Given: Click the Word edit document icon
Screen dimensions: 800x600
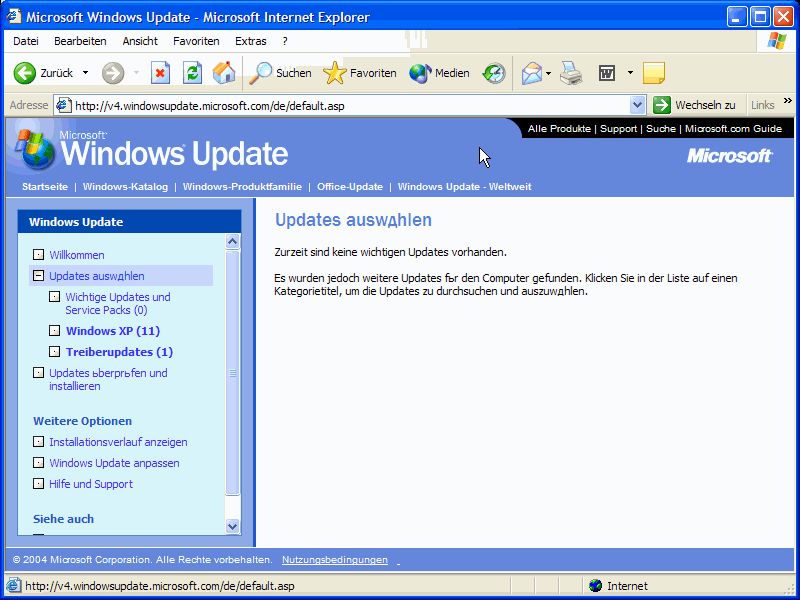Looking at the screenshot, I should 607,73.
